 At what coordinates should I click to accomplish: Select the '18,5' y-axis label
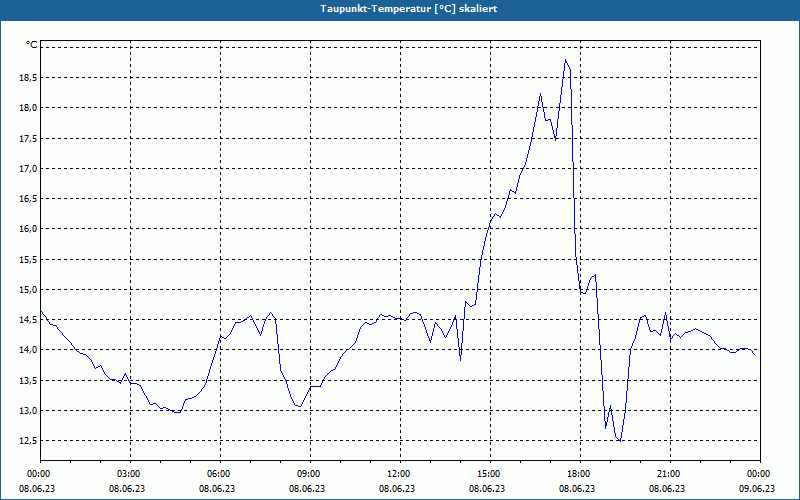click(x=29, y=78)
